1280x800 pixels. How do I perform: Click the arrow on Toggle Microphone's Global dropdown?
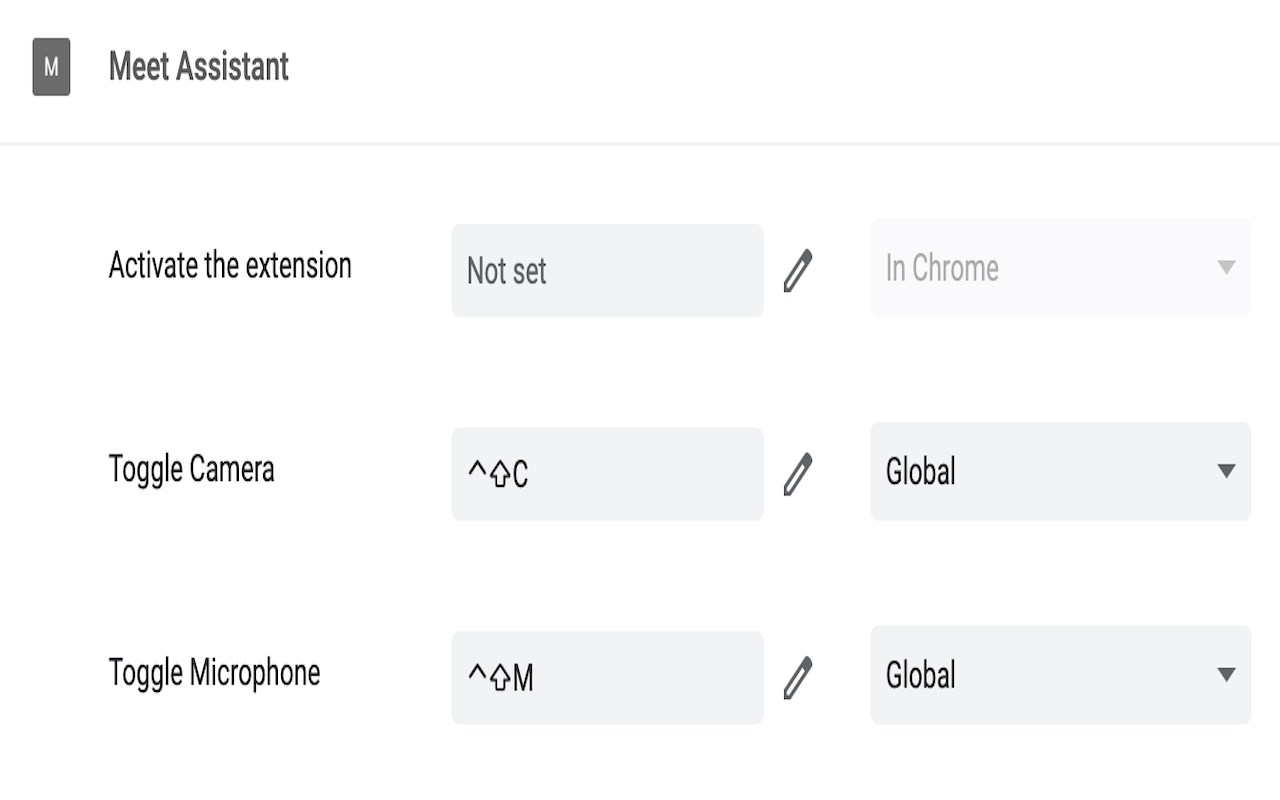pos(1226,675)
